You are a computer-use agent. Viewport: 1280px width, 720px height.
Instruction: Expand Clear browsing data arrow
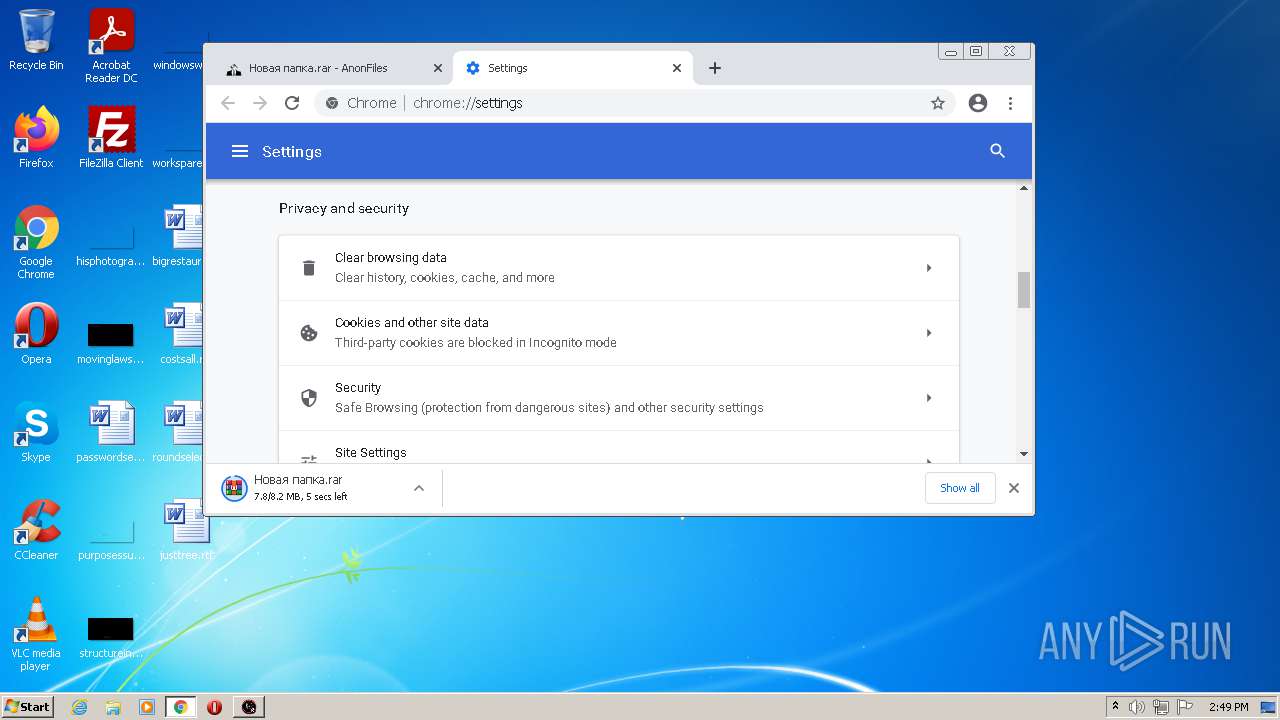click(x=929, y=268)
